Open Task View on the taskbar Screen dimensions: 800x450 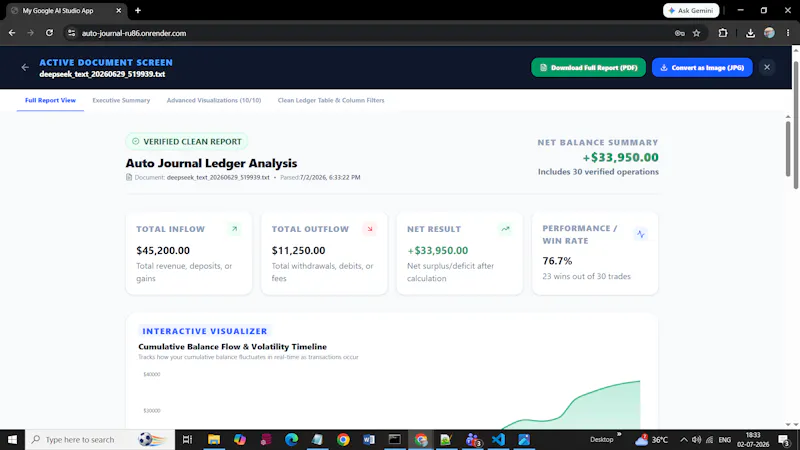tap(187, 439)
